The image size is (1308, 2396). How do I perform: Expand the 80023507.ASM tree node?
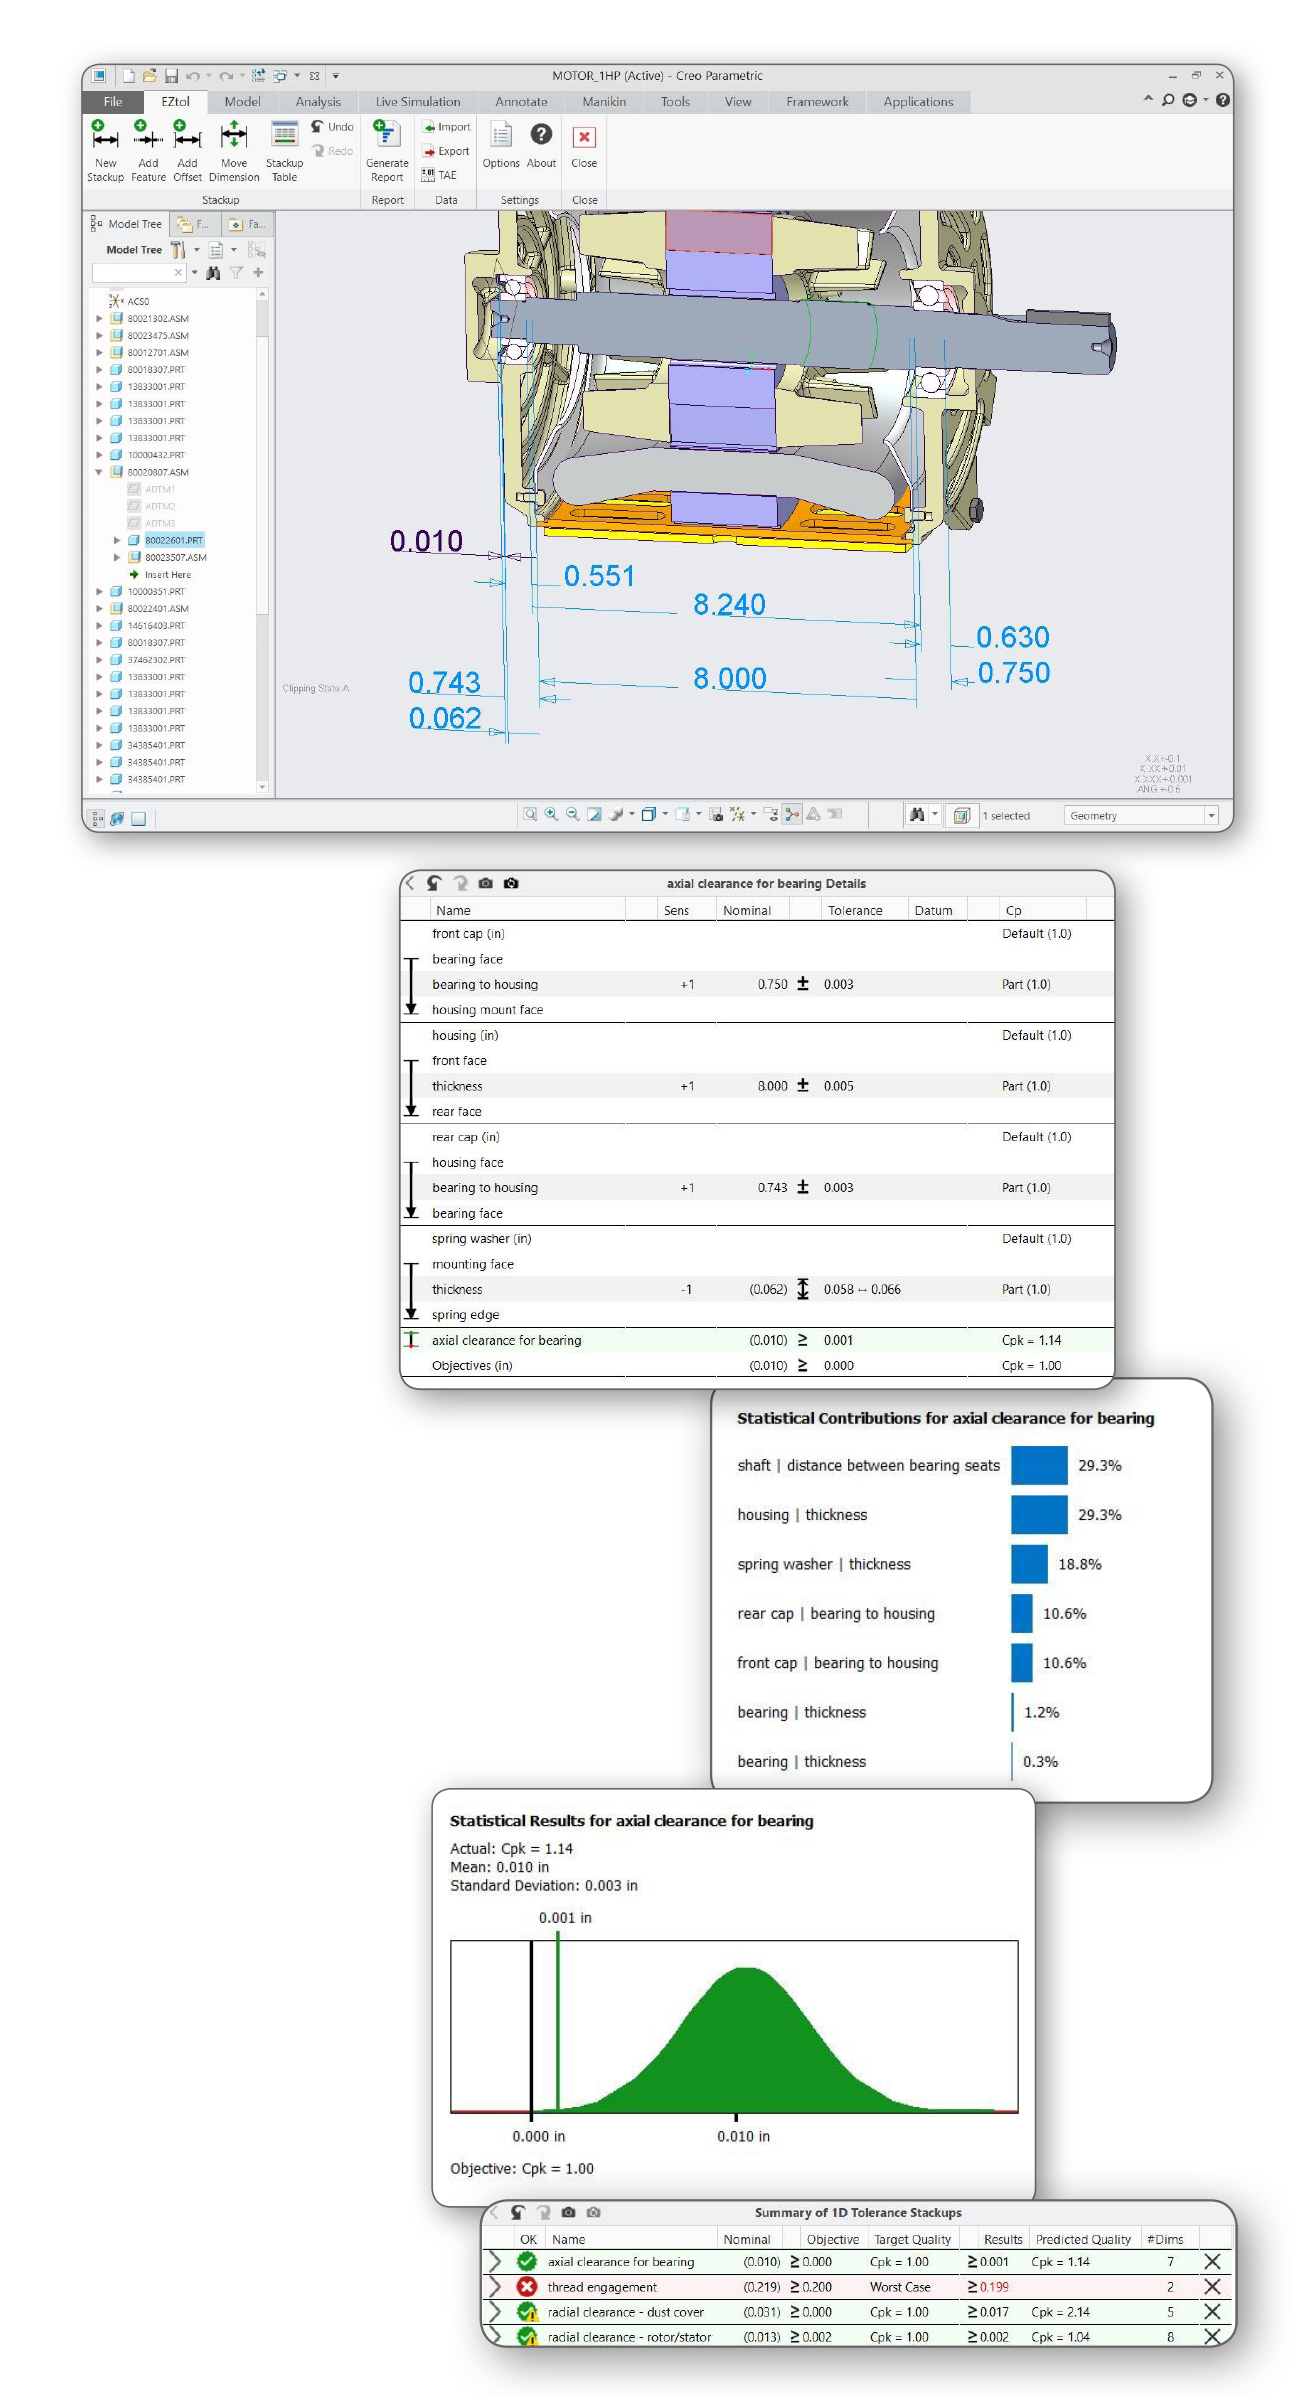[117, 558]
